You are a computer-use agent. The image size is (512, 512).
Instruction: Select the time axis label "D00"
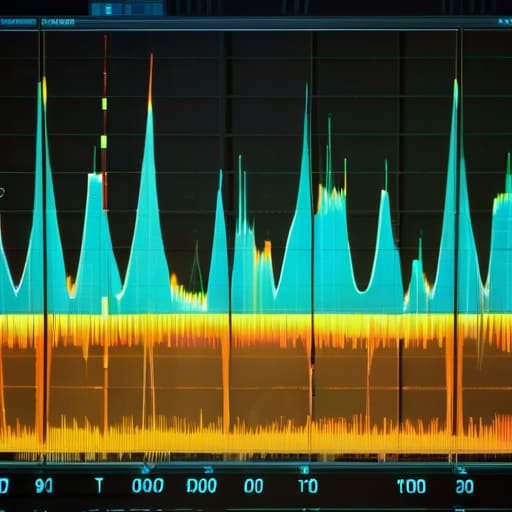click(x=202, y=486)
